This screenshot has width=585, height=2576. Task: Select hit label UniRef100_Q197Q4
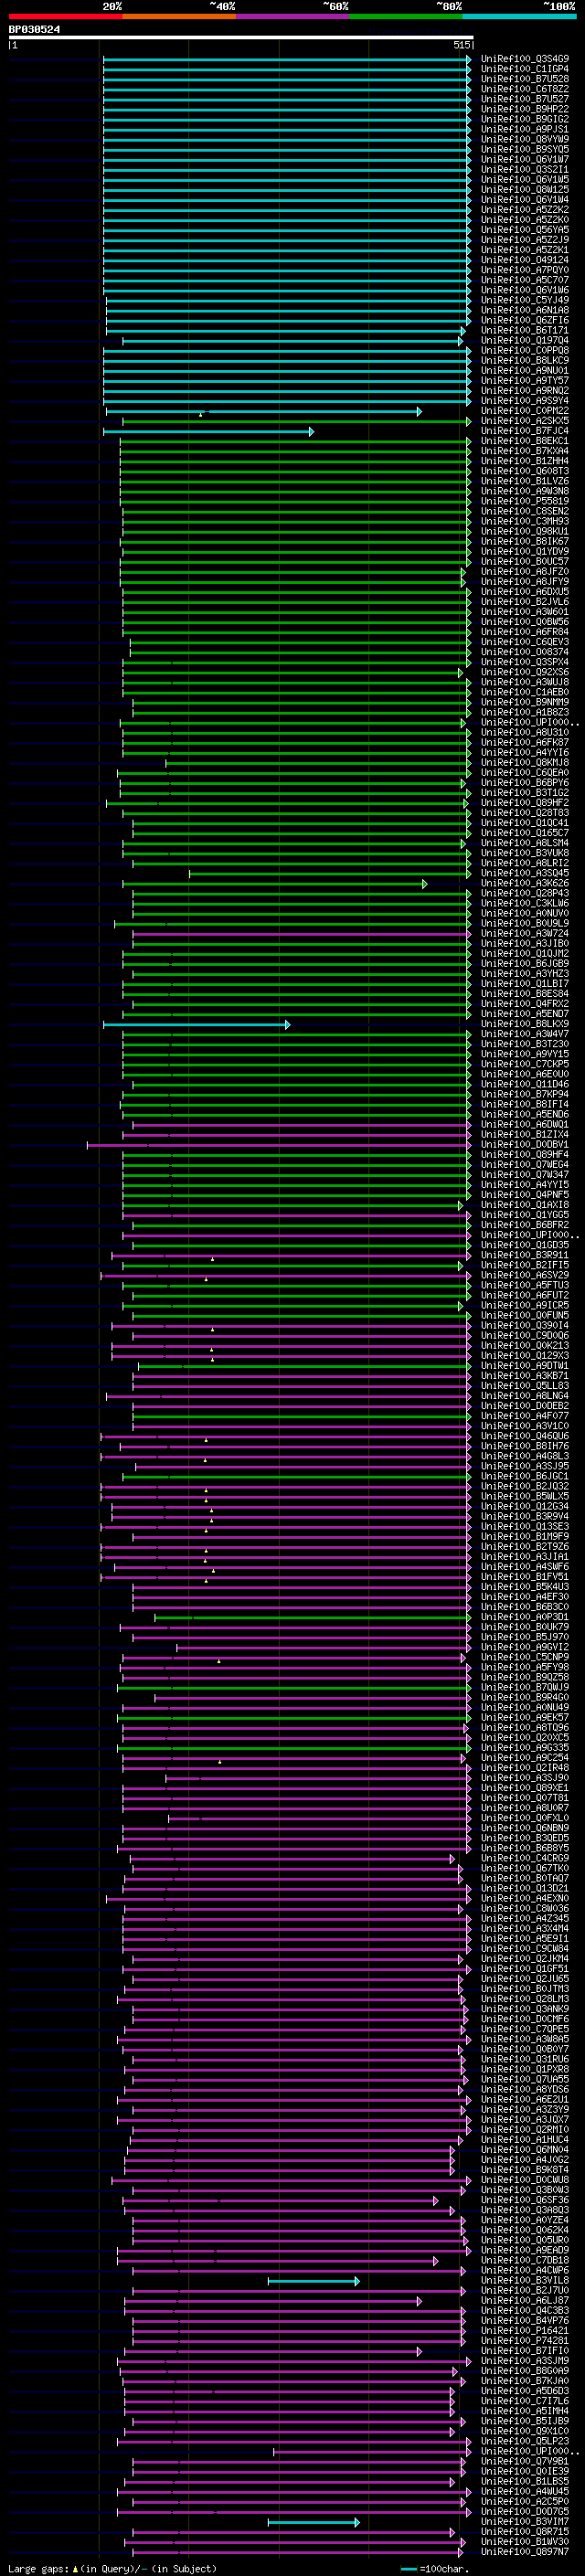coord(525,340)
